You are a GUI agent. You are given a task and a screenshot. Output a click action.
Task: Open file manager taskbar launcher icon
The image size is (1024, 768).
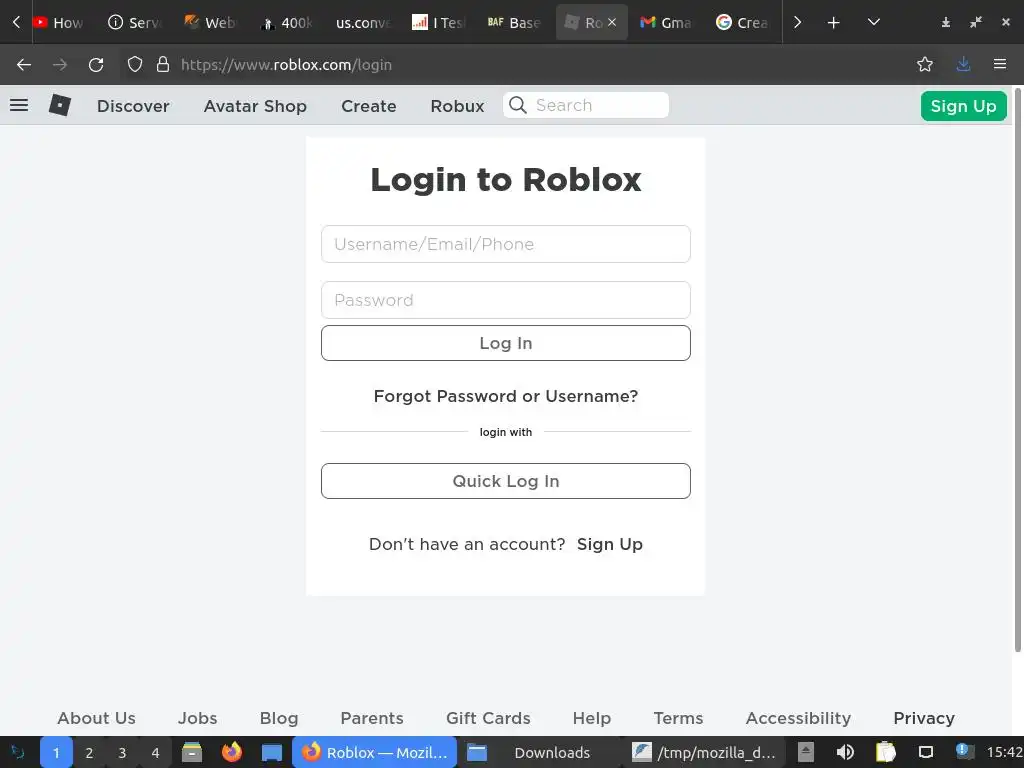[192, 752]
